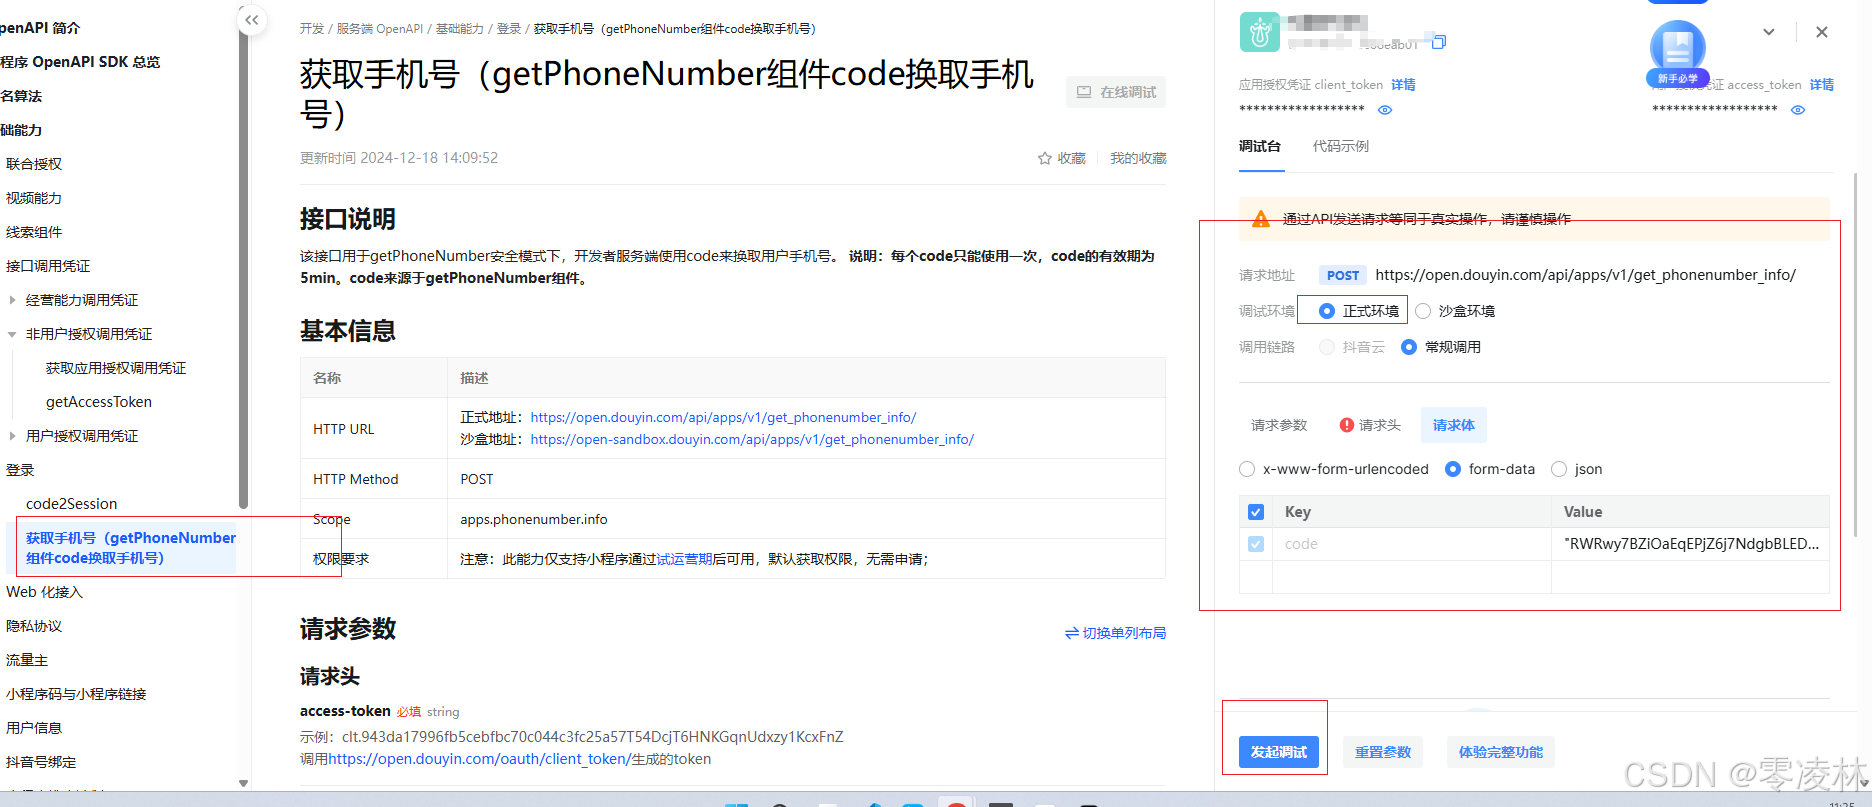The width and height of the screenshot is (1872, 807).
Task: Choose form-data body type
Action: [x=1453, y=469]
